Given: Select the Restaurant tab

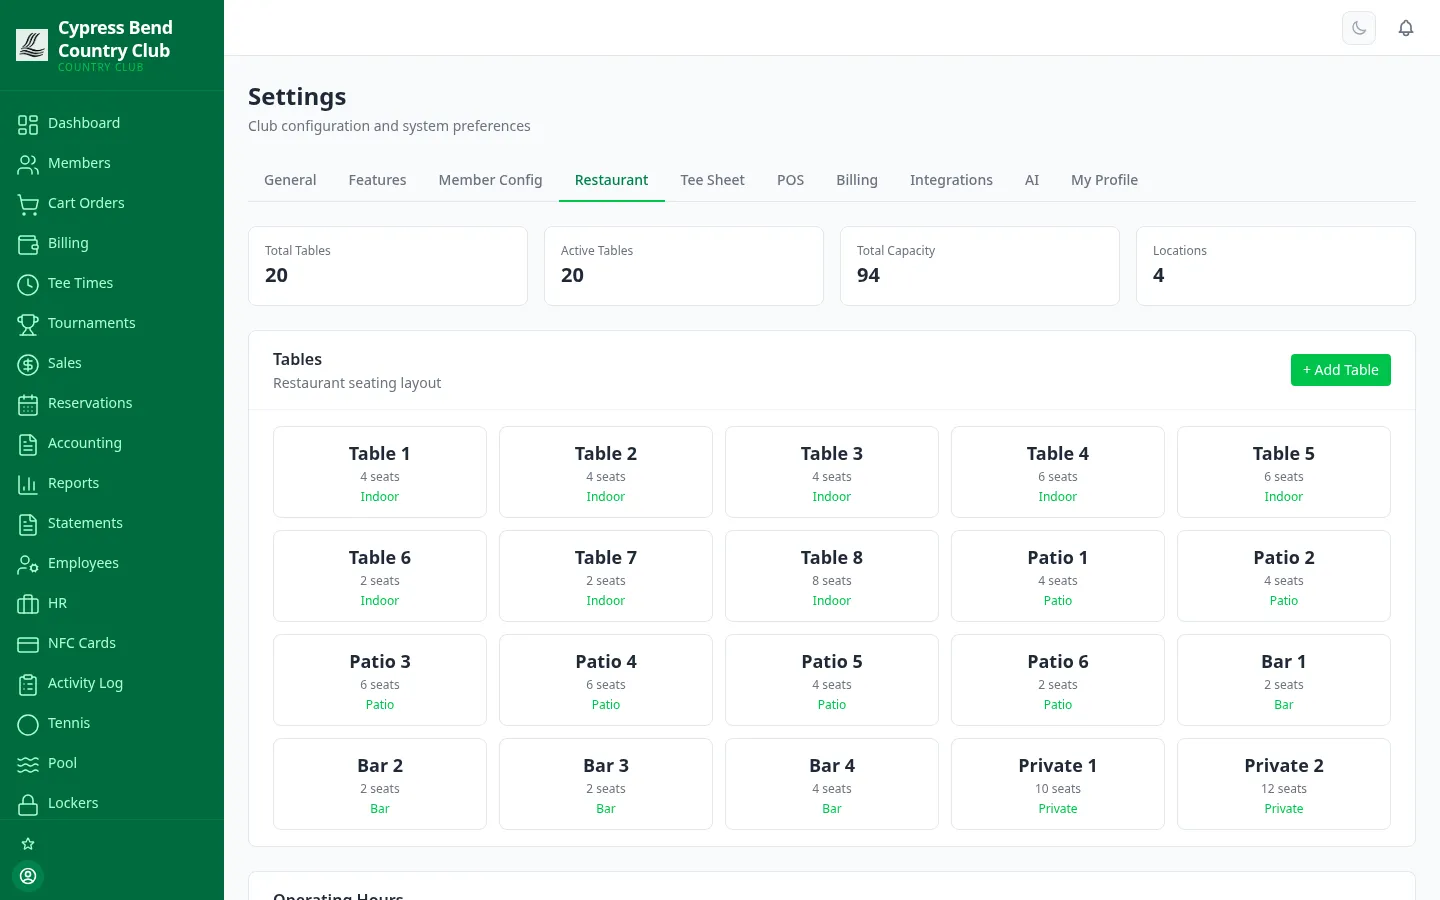Looking at the screenshot, I should 611,180.
